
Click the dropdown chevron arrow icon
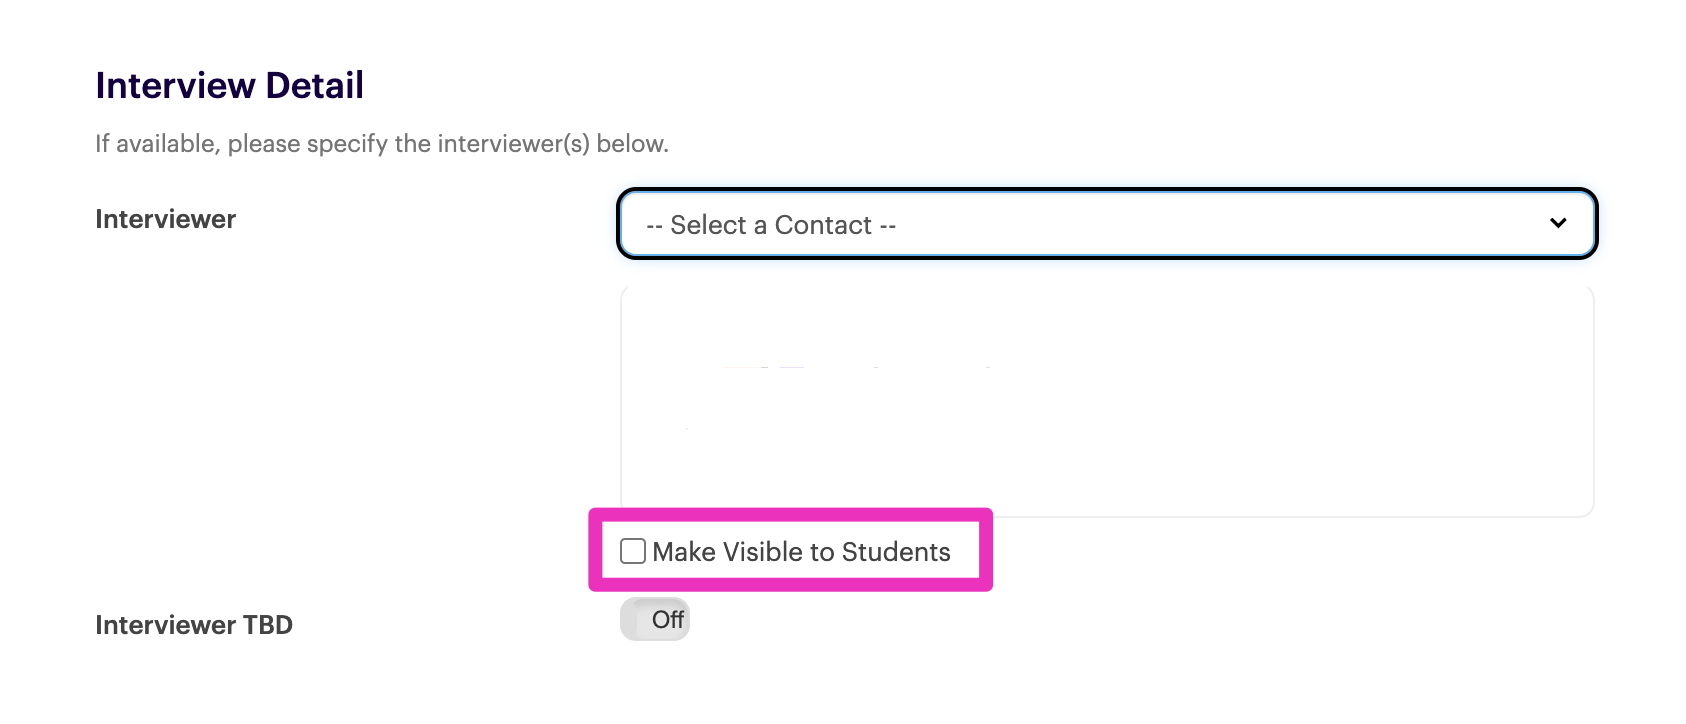(1557, 223)
